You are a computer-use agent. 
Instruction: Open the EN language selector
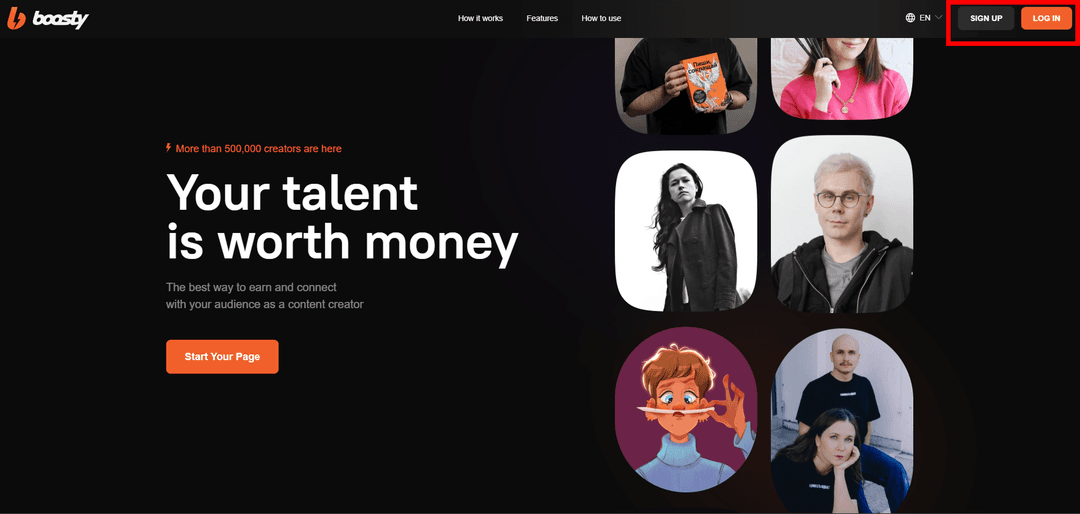coord(924,18)
